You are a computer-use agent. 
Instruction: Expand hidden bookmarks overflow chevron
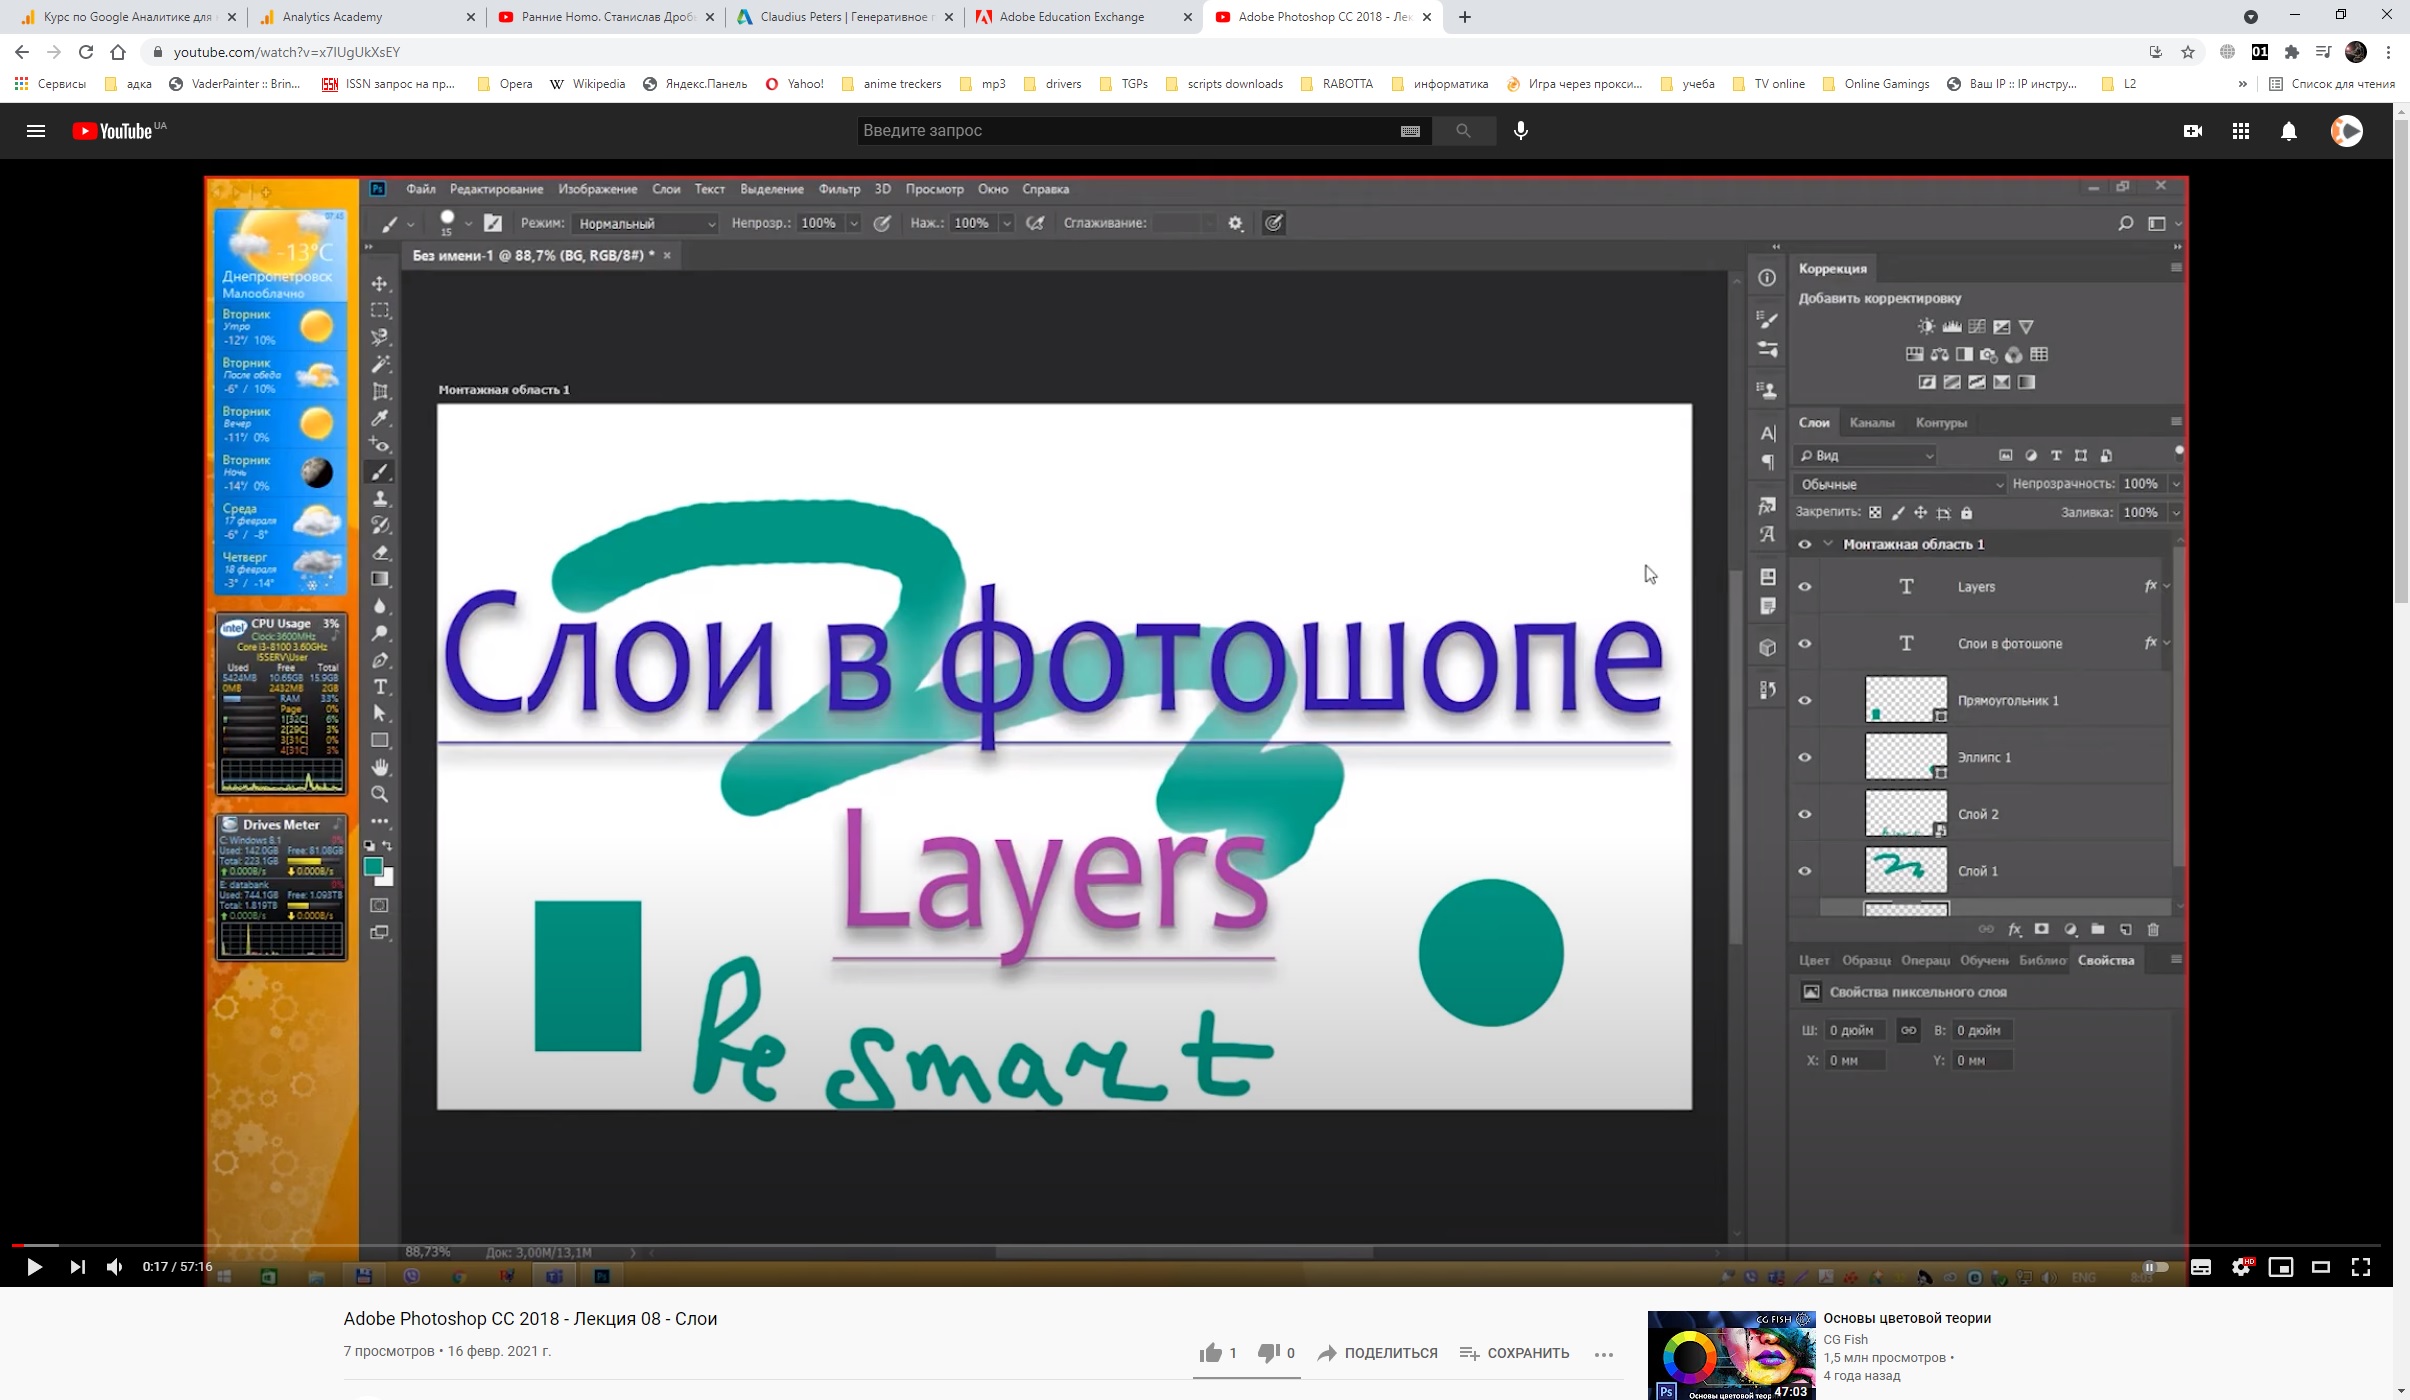2242,84
